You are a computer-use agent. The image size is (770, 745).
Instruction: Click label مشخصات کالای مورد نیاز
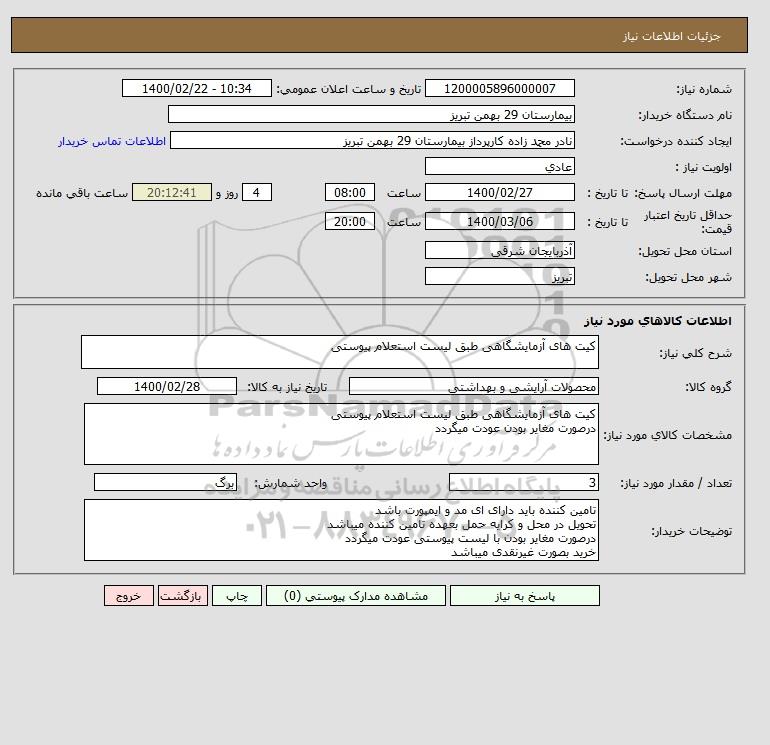click(668, 435)
